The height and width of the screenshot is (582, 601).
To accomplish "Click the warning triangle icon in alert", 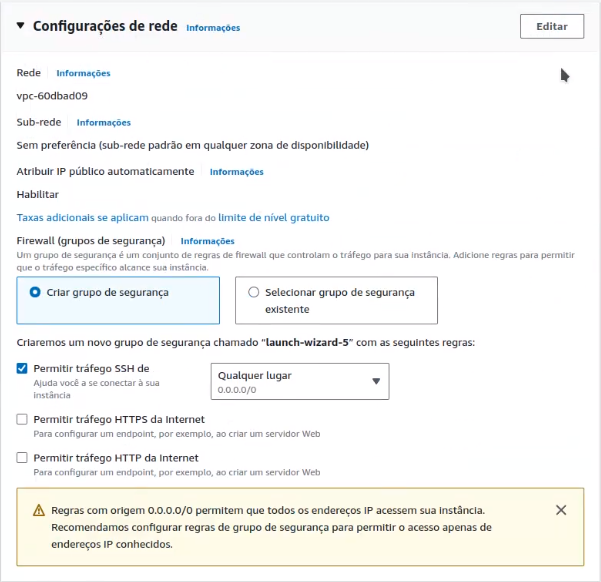I will point(39,510).
